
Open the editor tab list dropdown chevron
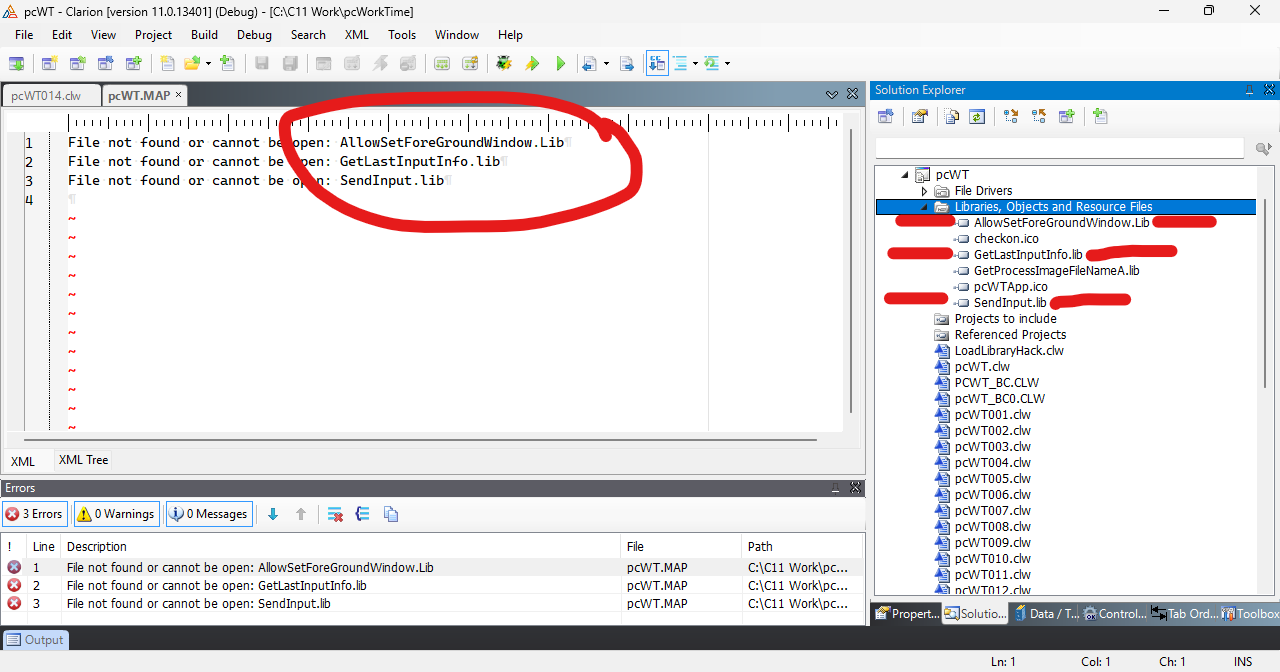point(832,94)
